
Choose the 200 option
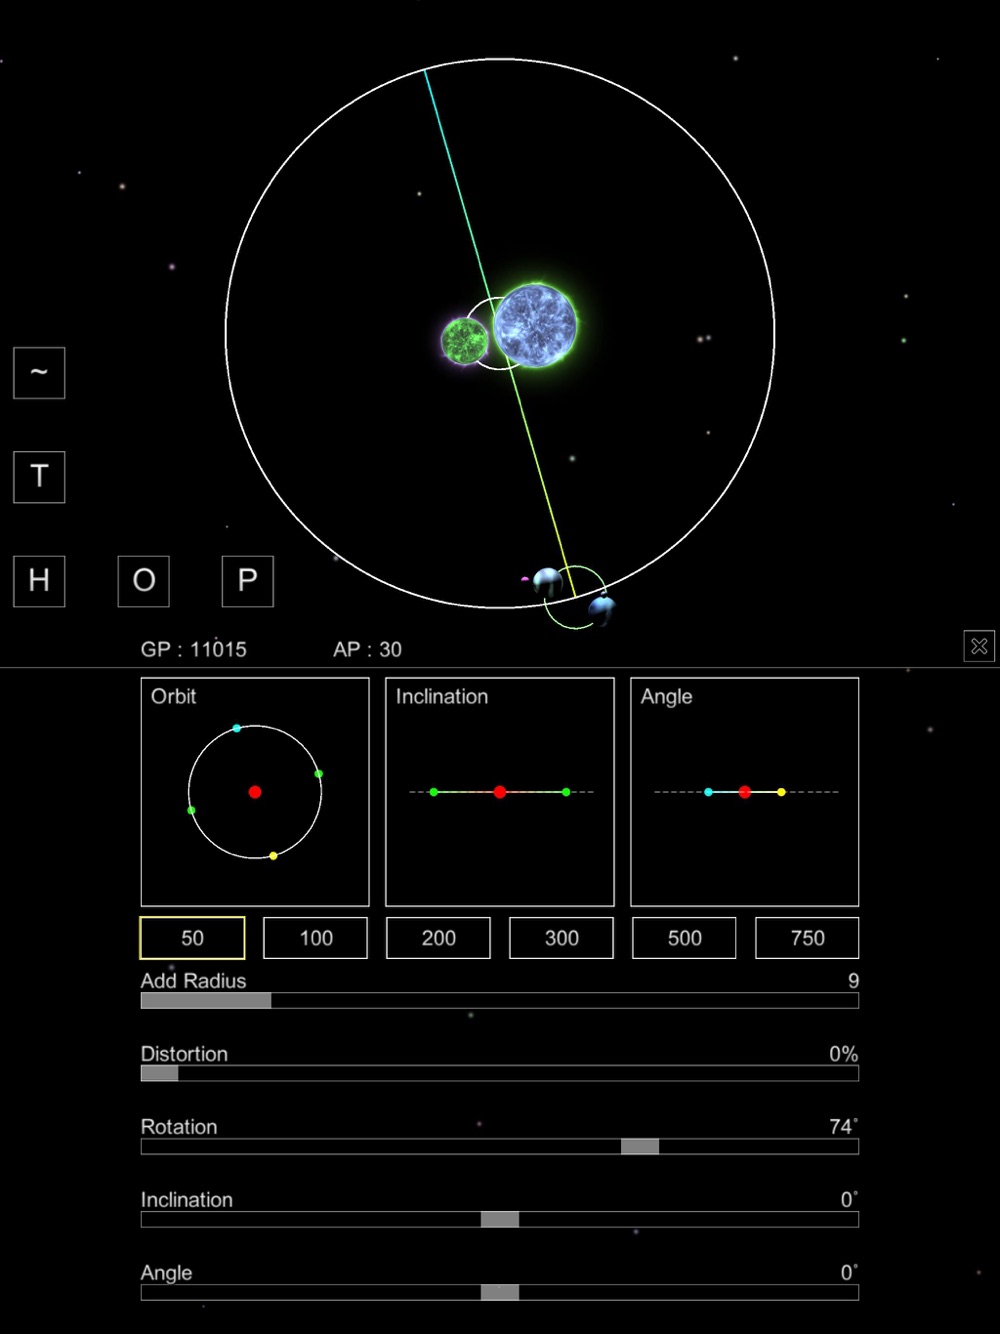439,938
